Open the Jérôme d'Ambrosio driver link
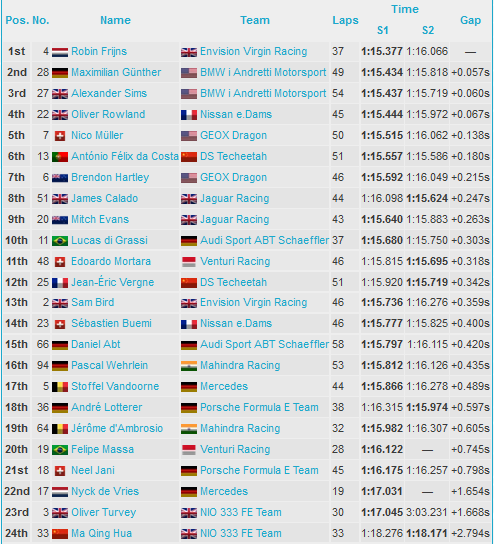This screenshot has height=544, width=494. 117,428
